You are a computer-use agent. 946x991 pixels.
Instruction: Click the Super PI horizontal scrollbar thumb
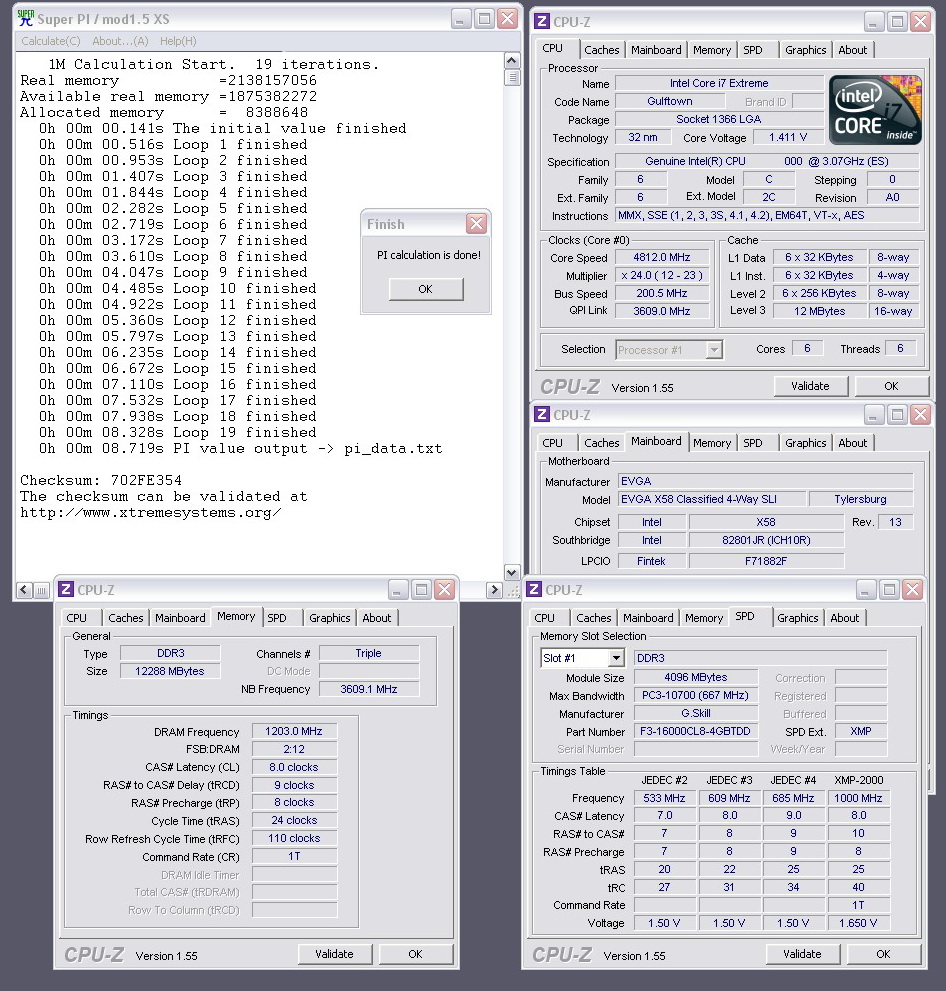coord(41,590)
